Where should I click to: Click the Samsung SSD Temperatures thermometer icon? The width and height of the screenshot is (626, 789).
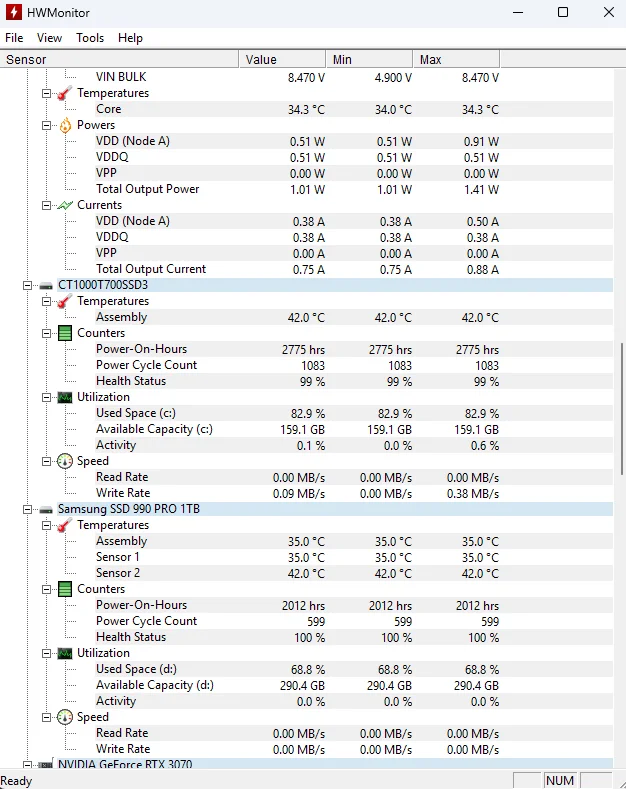(65, 525)
